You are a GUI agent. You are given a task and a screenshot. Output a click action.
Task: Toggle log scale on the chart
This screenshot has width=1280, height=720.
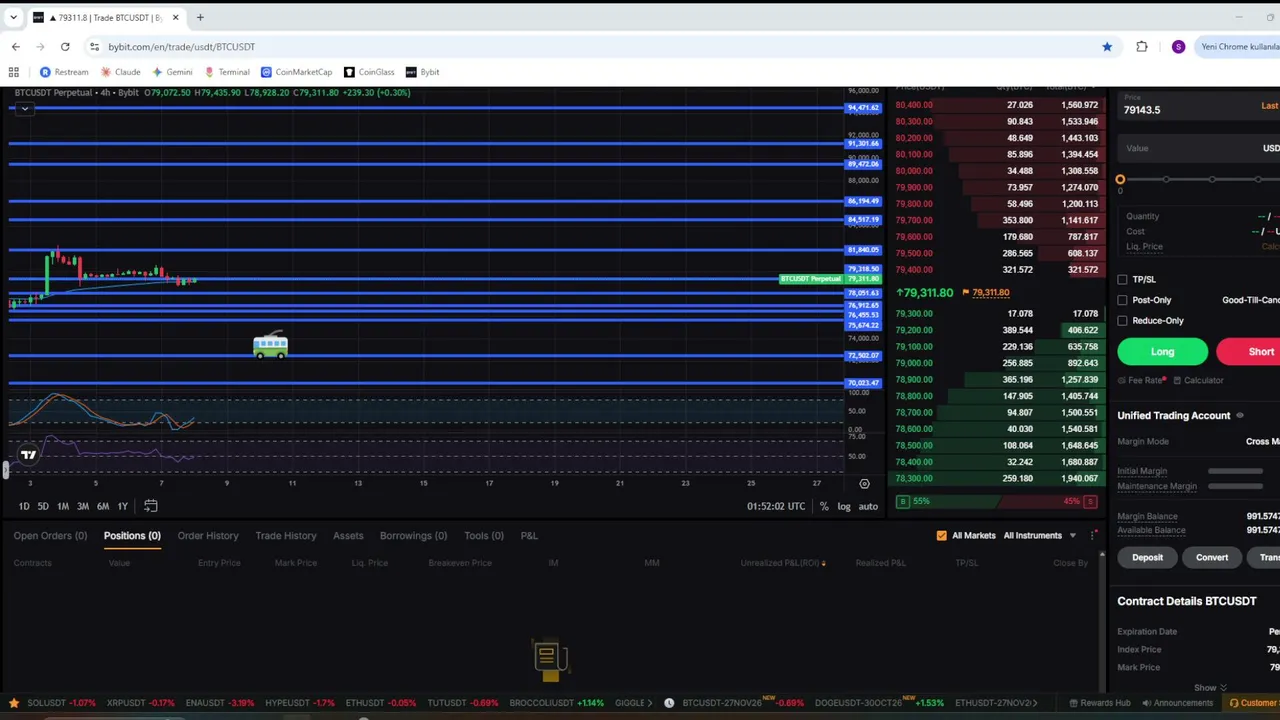(844, 506)
